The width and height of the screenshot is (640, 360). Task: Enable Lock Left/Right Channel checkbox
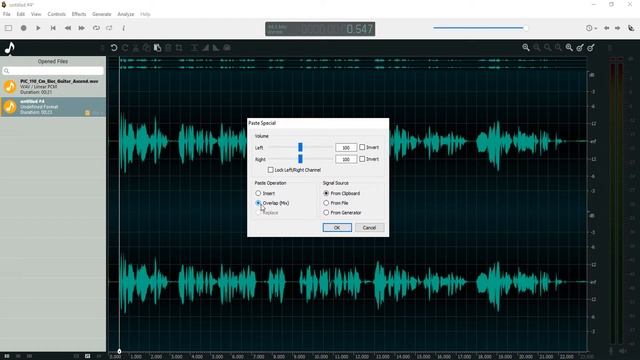click(271, 170)
